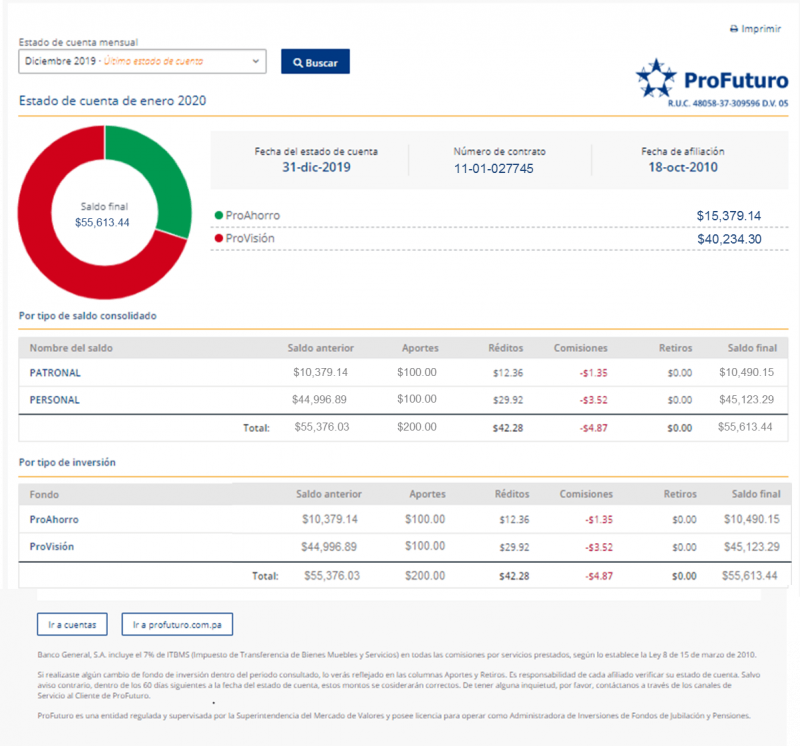The width and height of the screenshot is (800, 746).
Task: Click the red ProVisión legend dot
Action: click(x=219, y=239)
